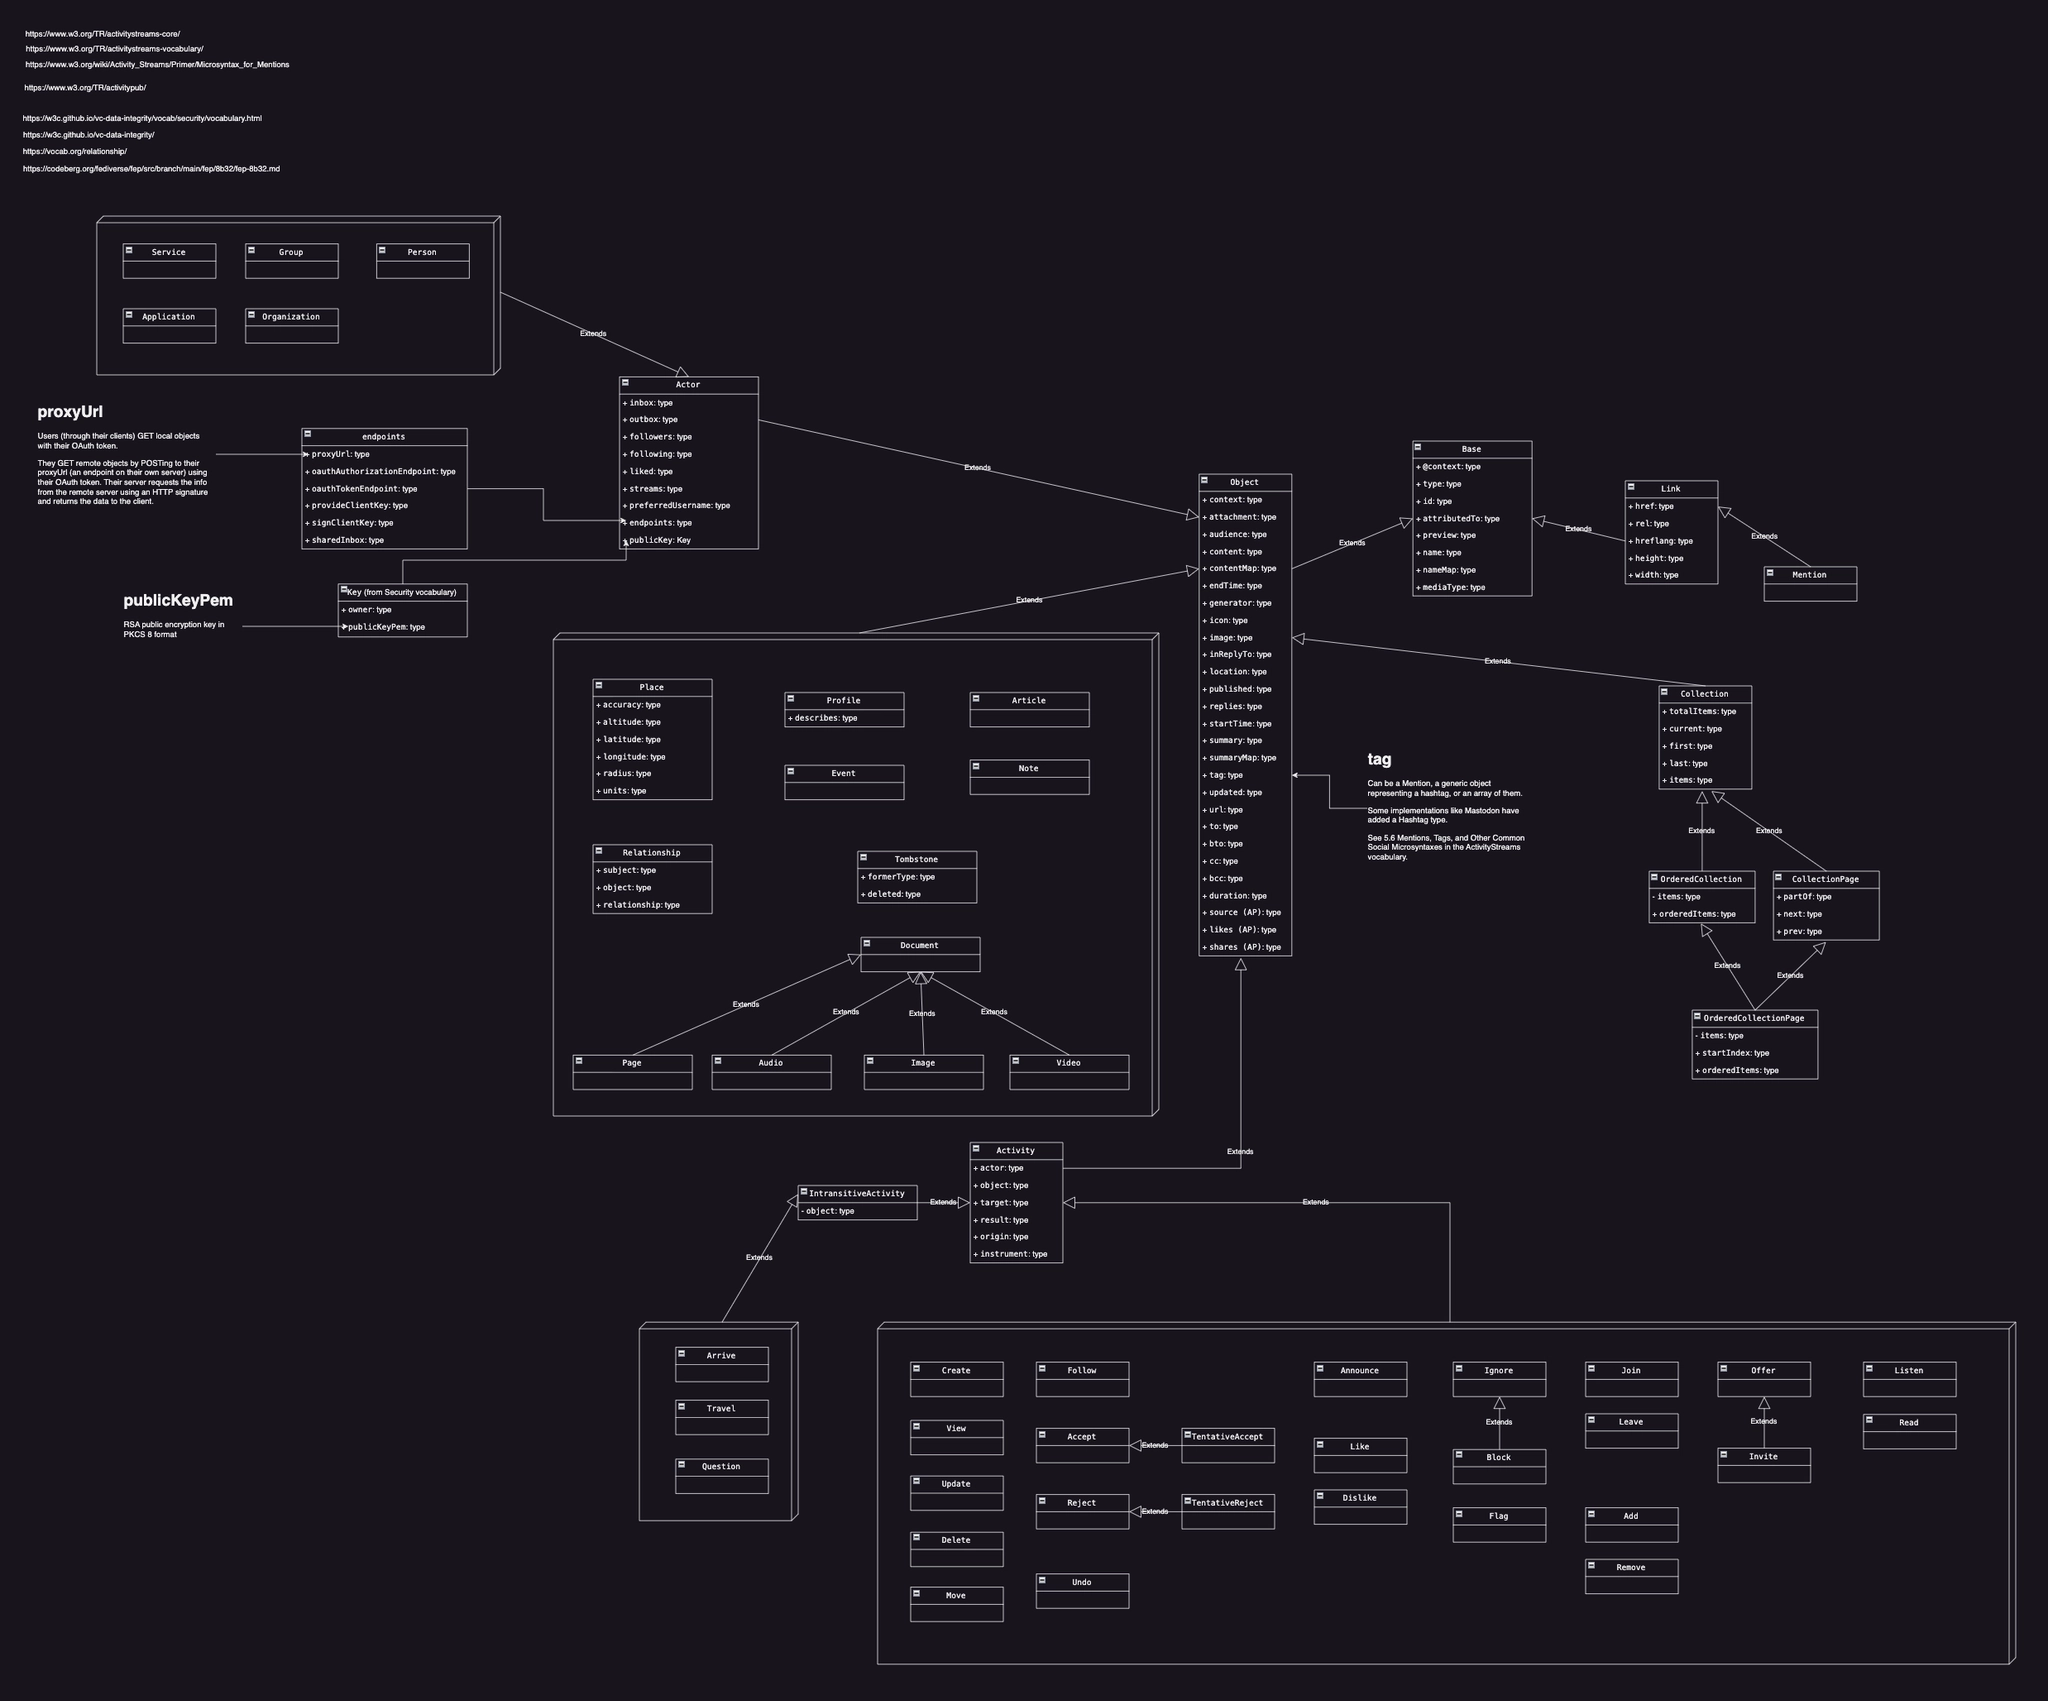Screen dimensions: 2048x1701
Task: Open the vc-data-integrity security vocabulary URL
Action: click(142, 118)
